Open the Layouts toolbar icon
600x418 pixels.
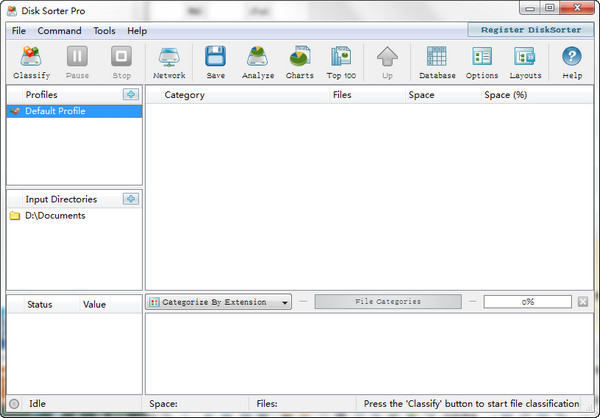click(525, 62)
